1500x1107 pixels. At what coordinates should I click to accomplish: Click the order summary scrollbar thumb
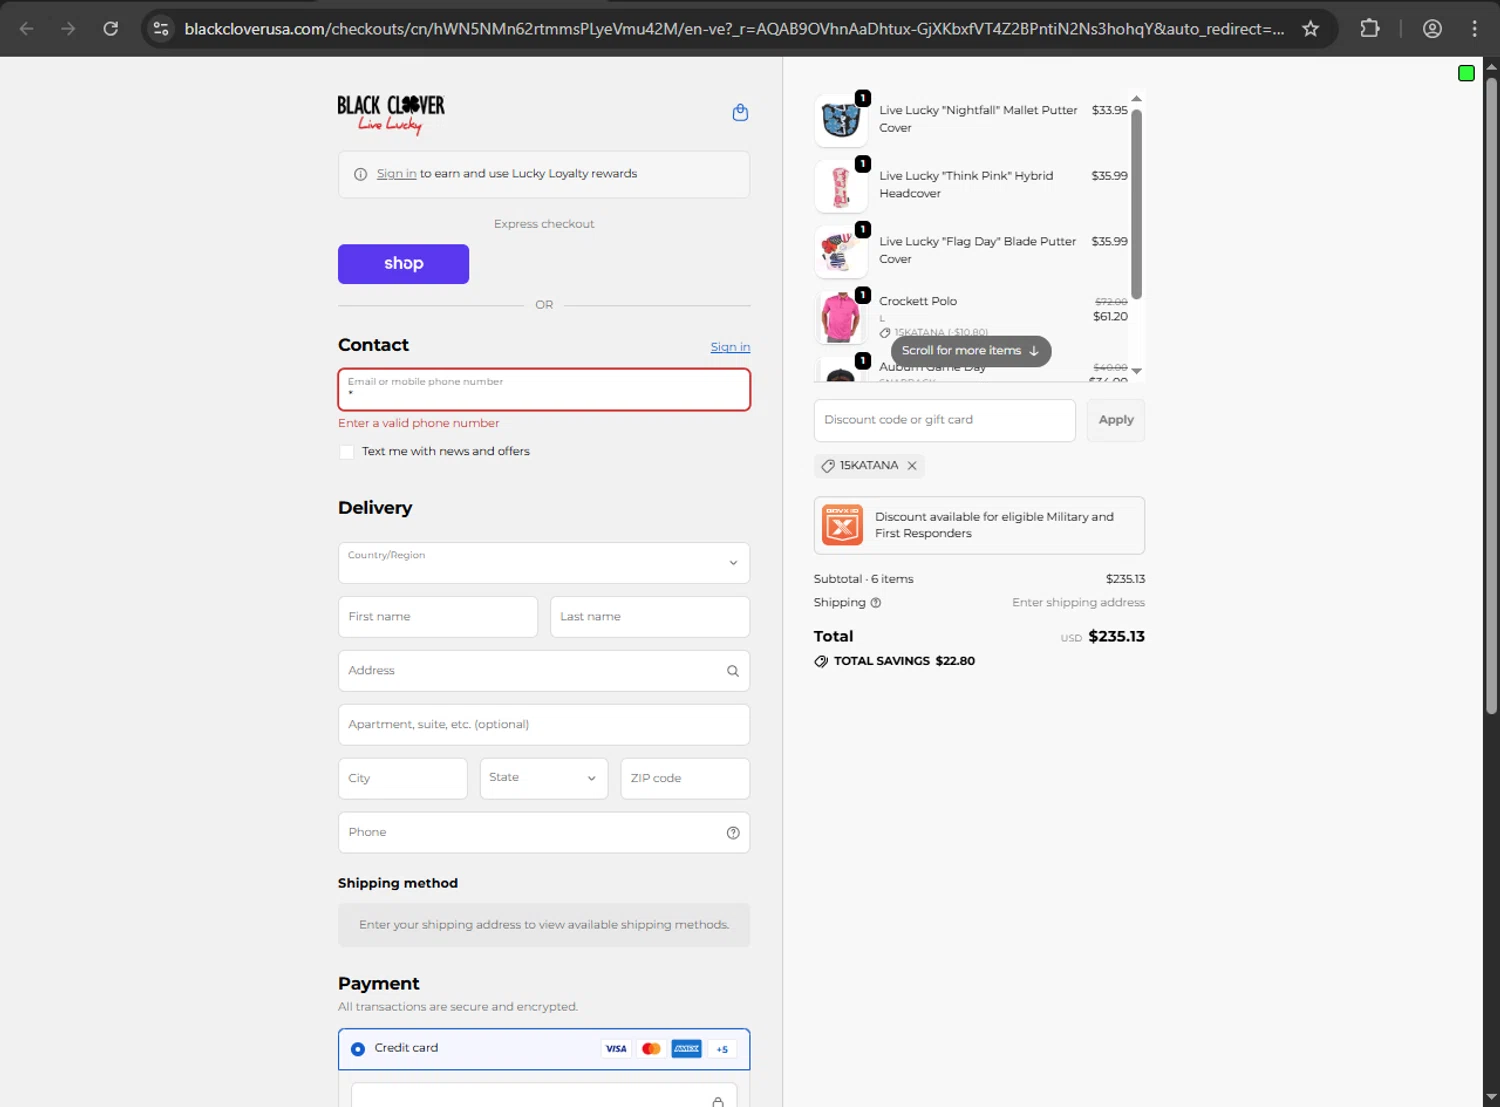pyautogui.click(x=1136, y=204)
